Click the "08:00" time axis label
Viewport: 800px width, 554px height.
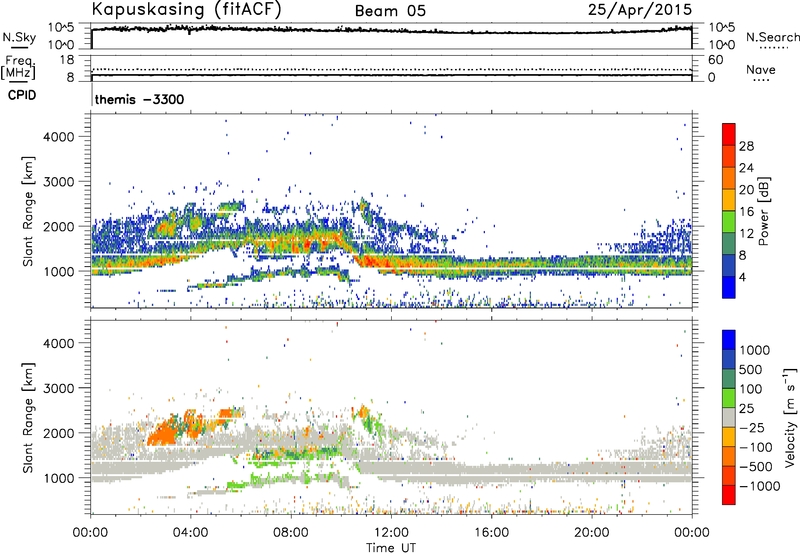[290, 533]
